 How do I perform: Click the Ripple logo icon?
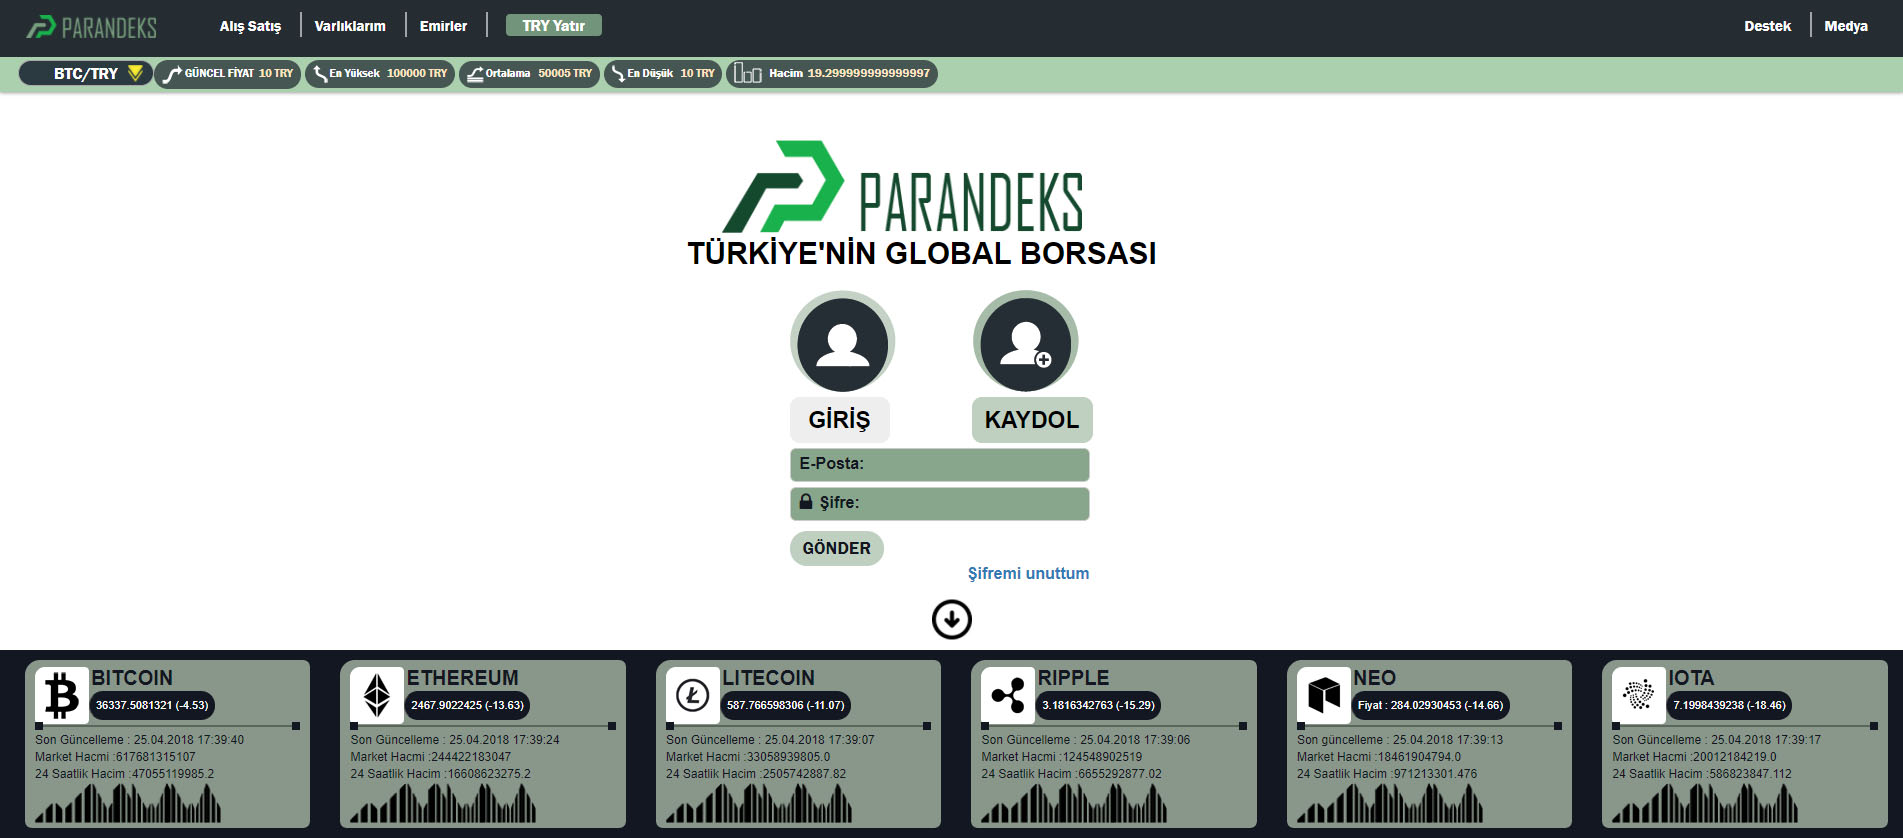tap(1008, 696)
